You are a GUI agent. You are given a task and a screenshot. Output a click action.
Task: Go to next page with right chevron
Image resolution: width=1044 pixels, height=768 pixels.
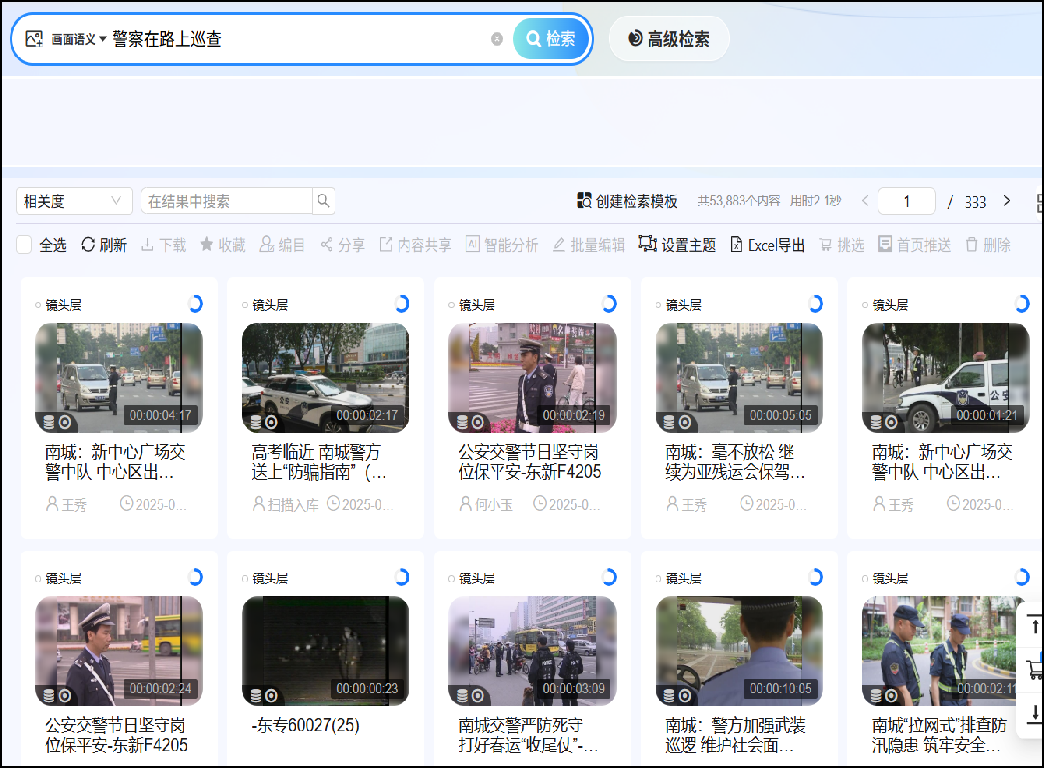pos(1007,200)
